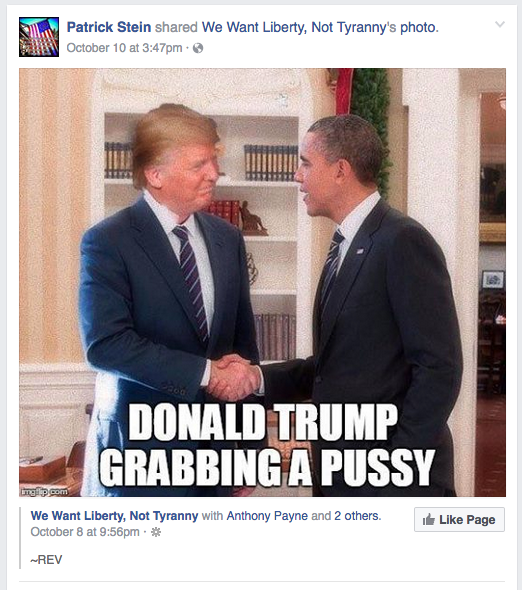Click the DONALD TRUMP caption on the meme
The width and height of the screenshot is (522, 590).
(x=263, y=422)
